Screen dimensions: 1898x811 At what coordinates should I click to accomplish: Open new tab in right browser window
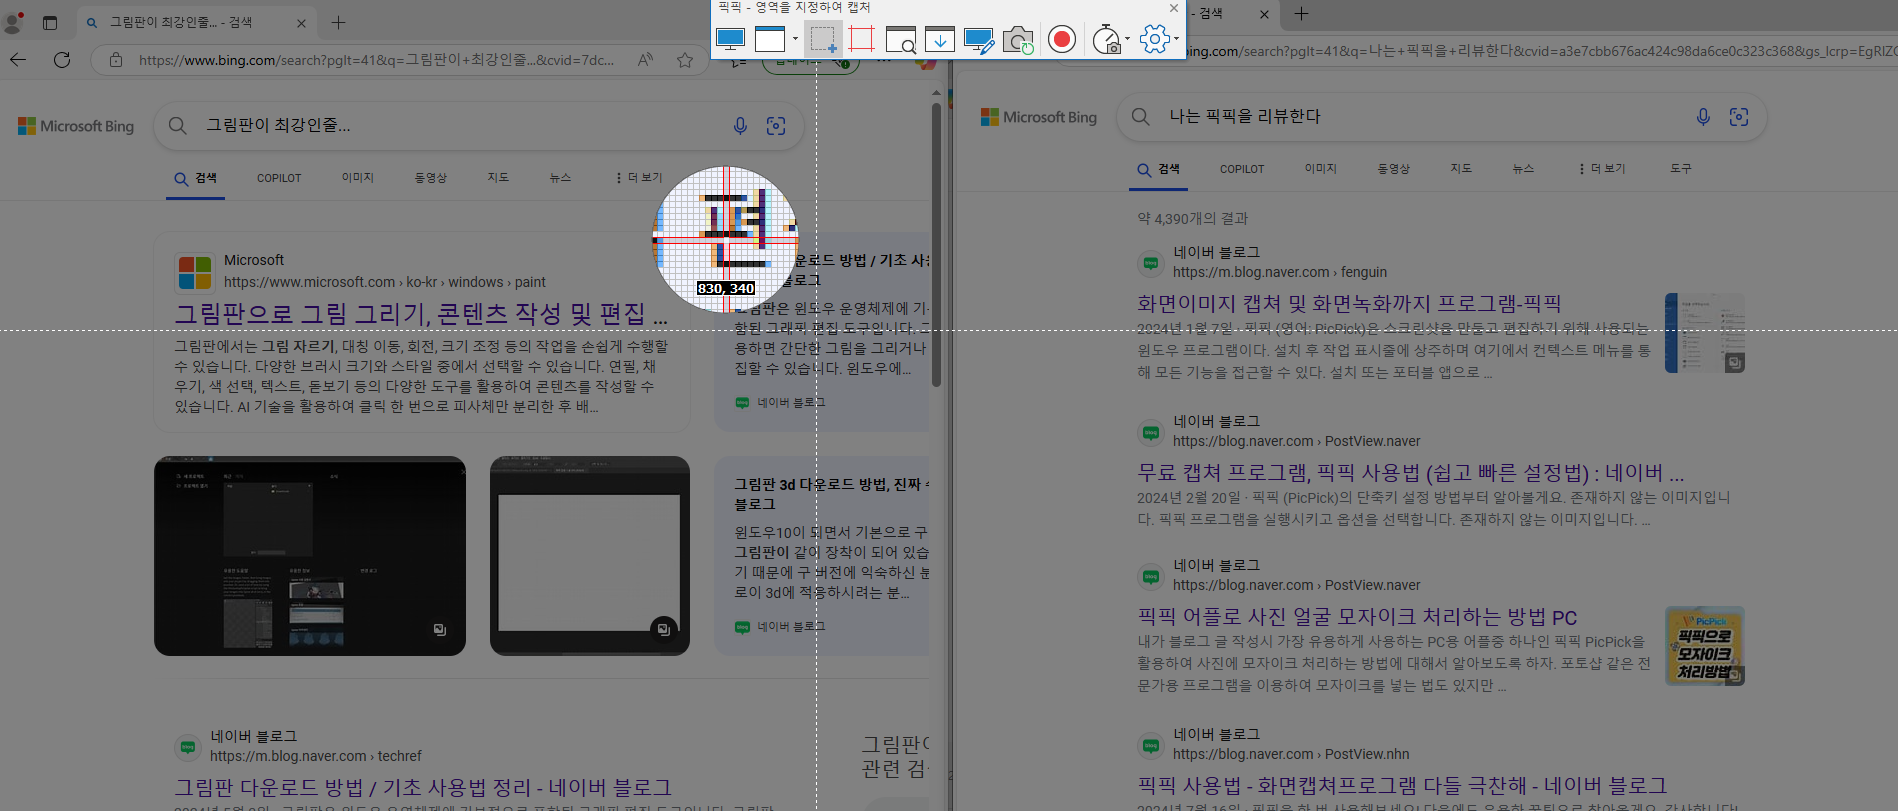tap(1301, 14)
